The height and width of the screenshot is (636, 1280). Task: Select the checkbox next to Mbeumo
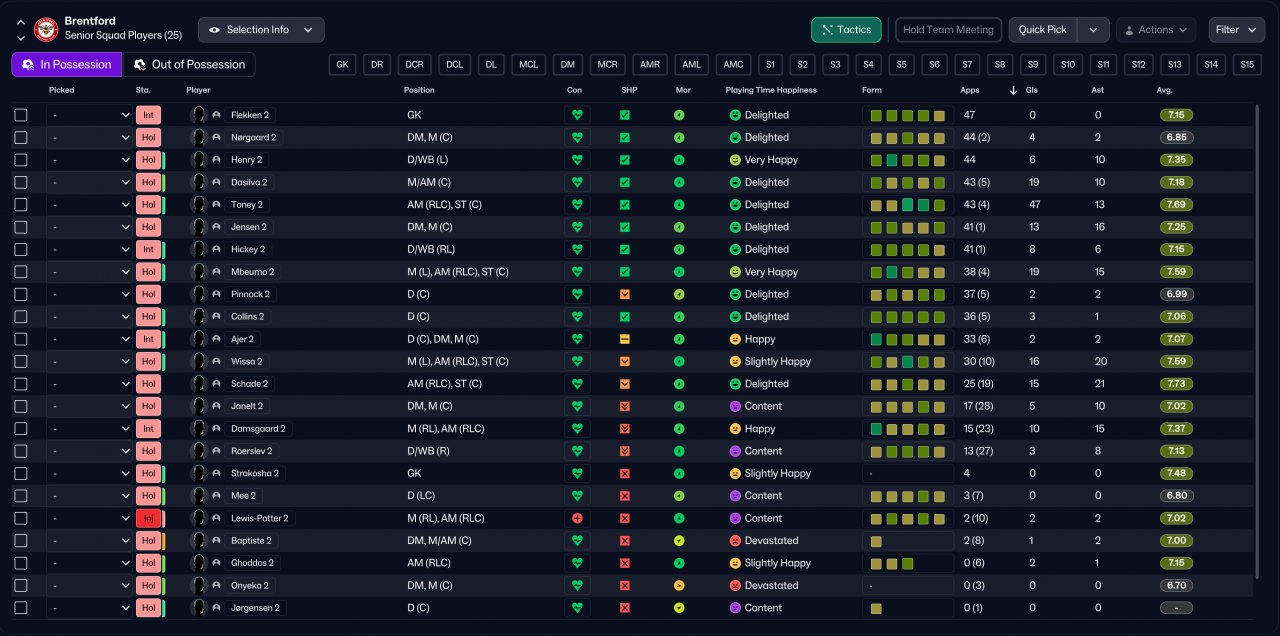21,272
